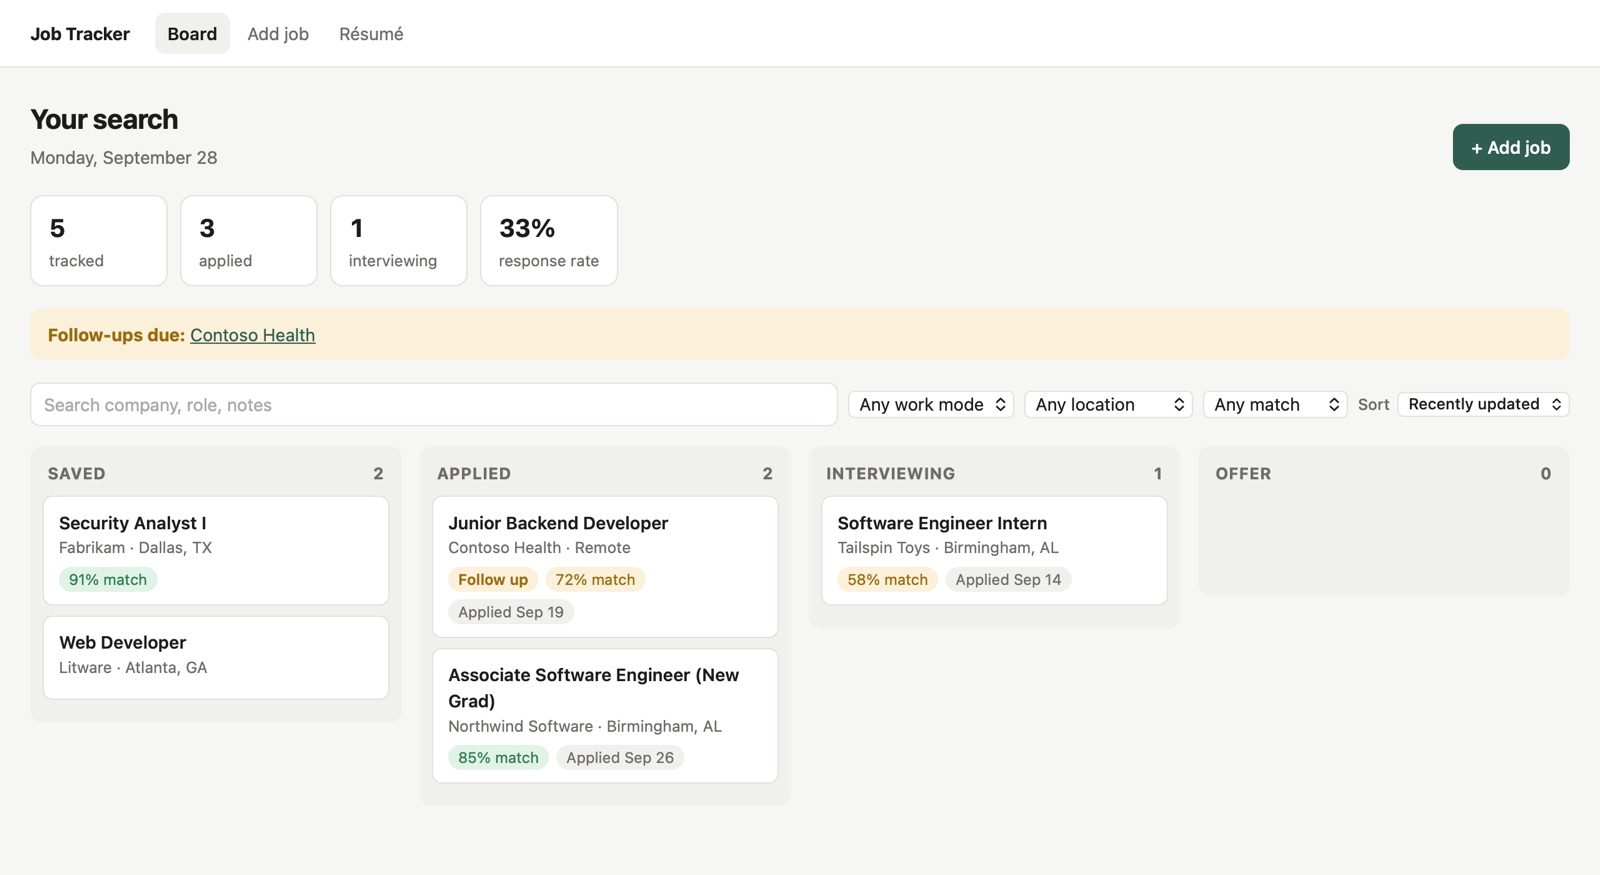The height and width of the screenshot is (875, 1600).
Task: Click the 5 tracked stat card
Action: (x=99, y=241)
